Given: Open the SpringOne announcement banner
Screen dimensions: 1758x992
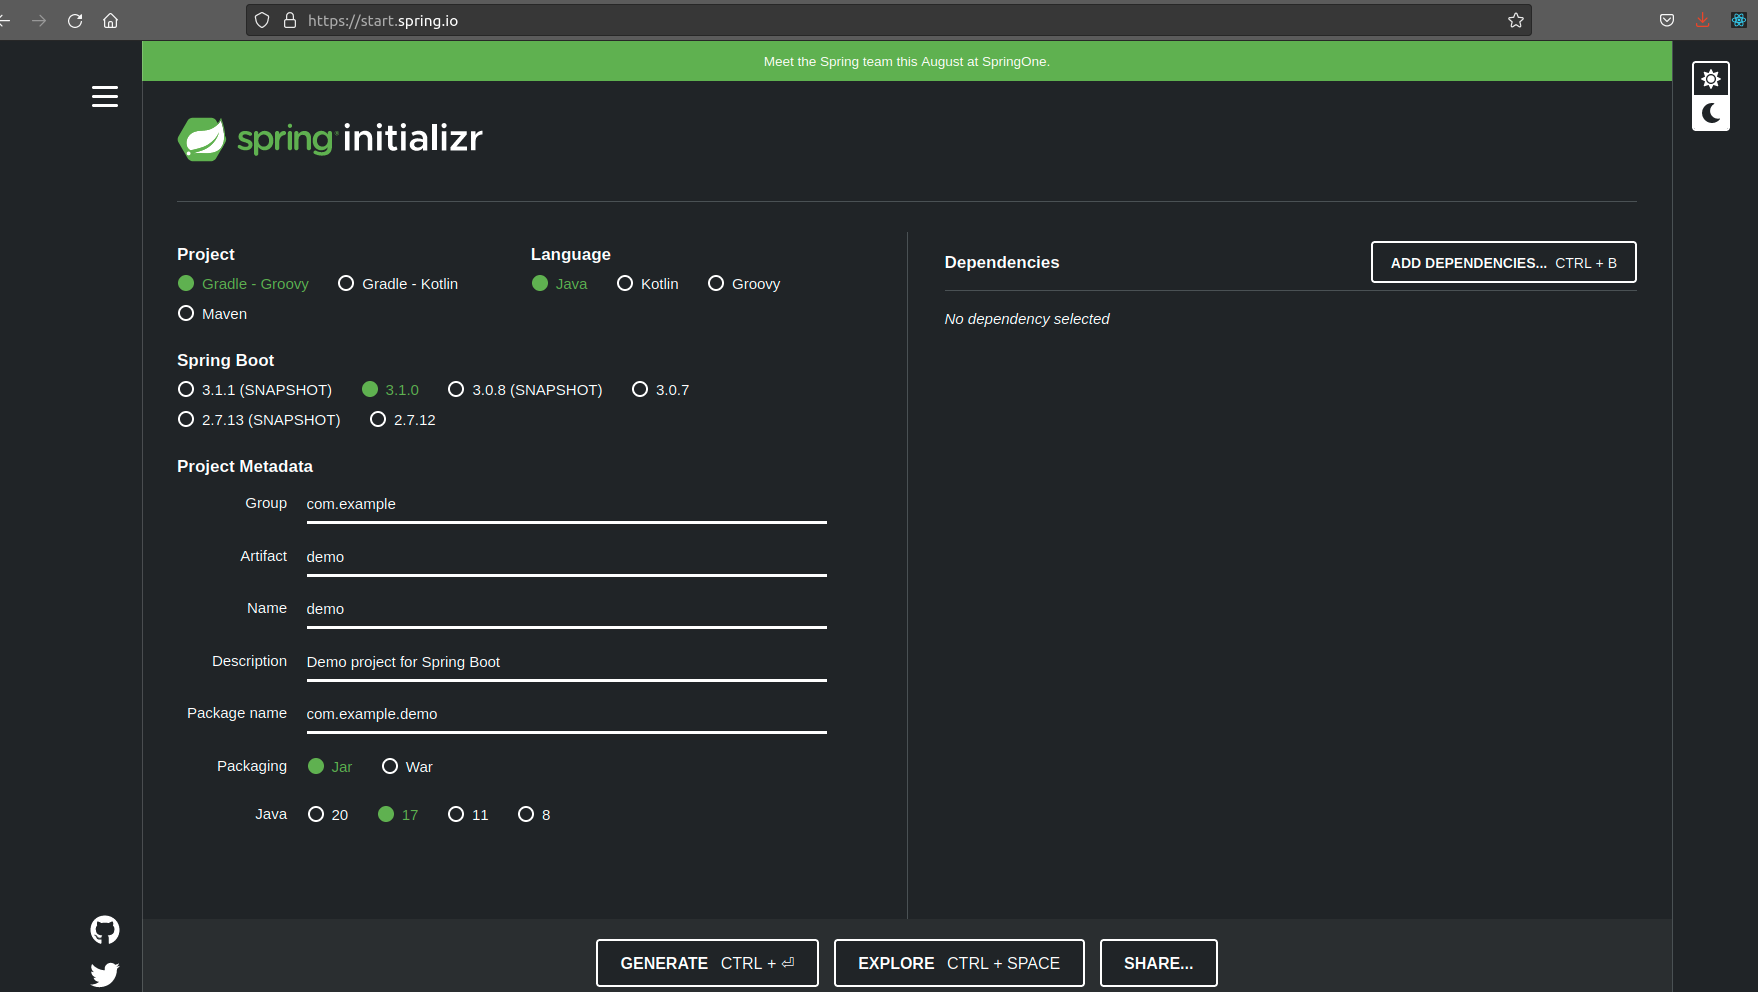Looking at the screenshot, I should click(906, 61).
